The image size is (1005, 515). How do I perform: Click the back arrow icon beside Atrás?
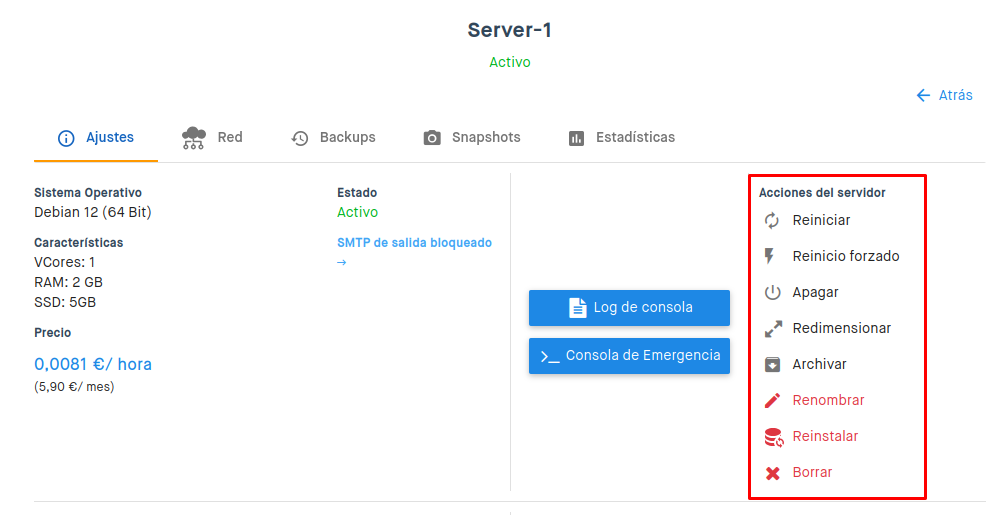point(923,95)
